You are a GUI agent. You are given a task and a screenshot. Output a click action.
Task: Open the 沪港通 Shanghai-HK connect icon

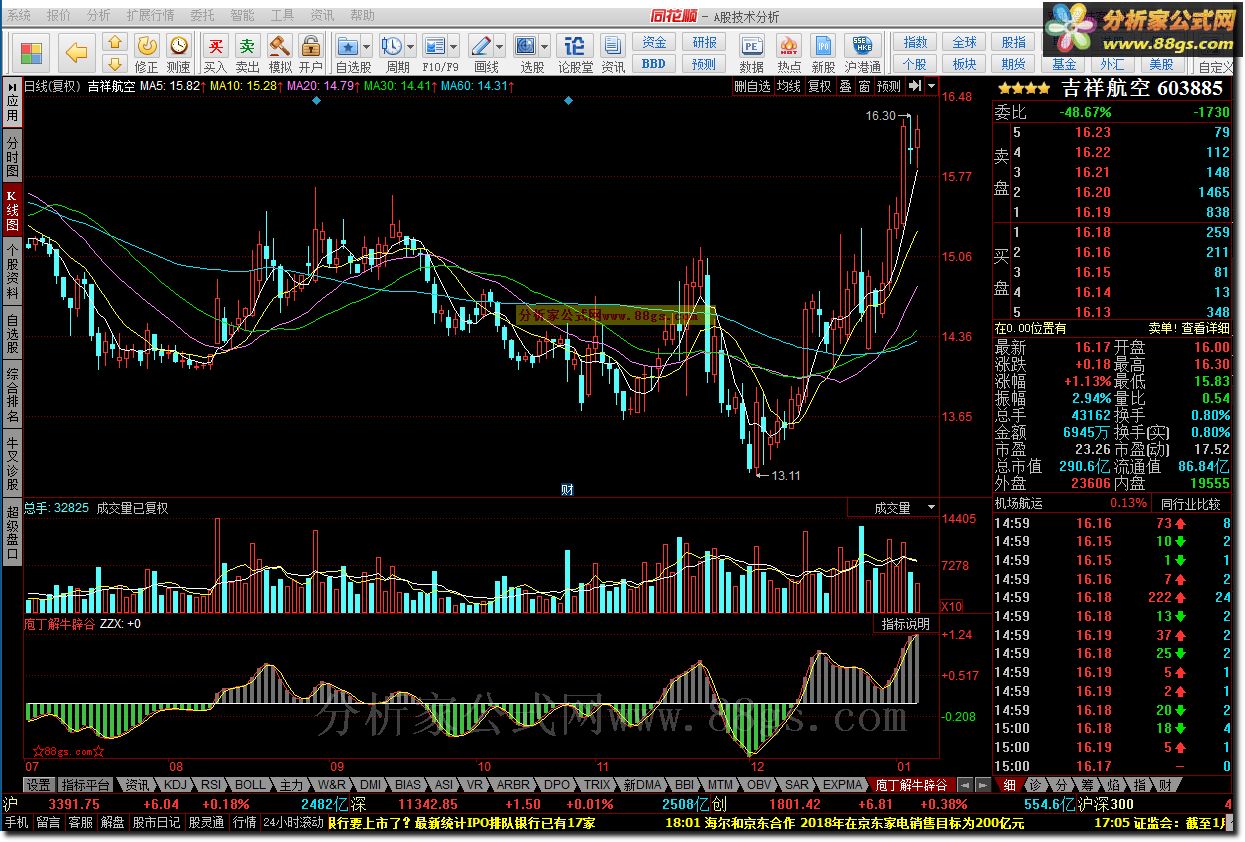[862, 54]
